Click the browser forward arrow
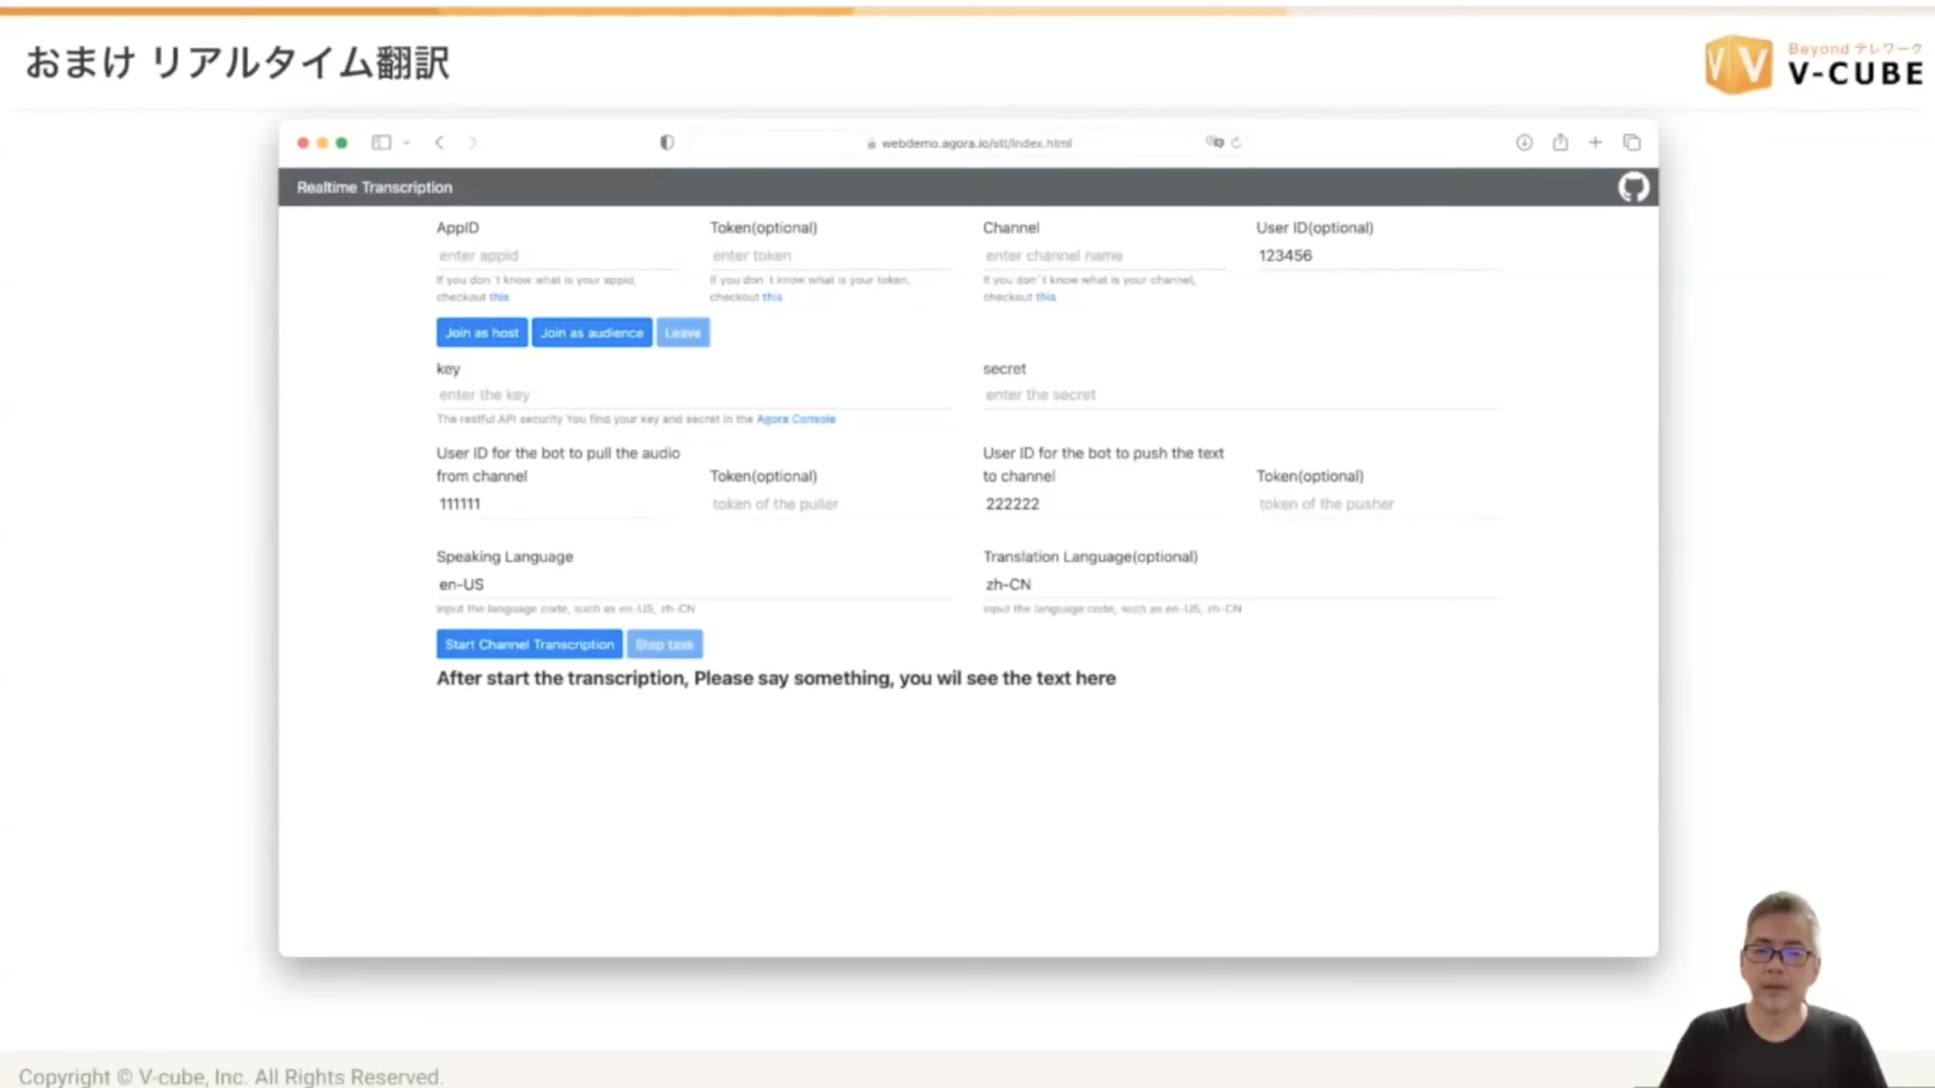 (473, 142)
